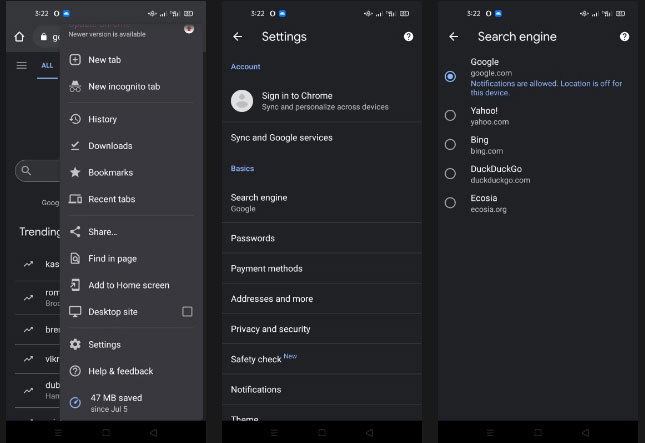Open Sync and Google services
Screen dimensions: 645x443
click(322, 138)
